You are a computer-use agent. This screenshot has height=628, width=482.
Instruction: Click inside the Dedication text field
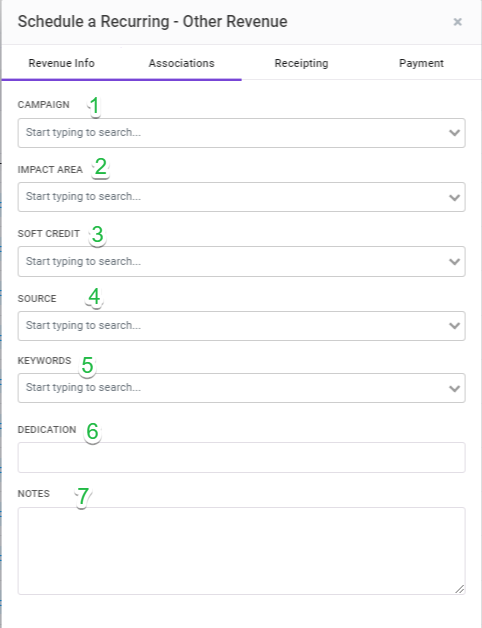pyautogui.click(x=241, y=457)
